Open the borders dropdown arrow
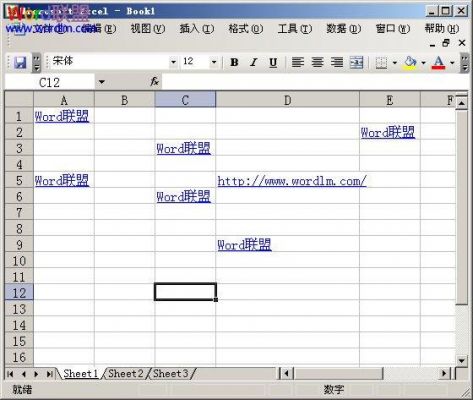Screen dimensions: 473x400 pos(394,62)
